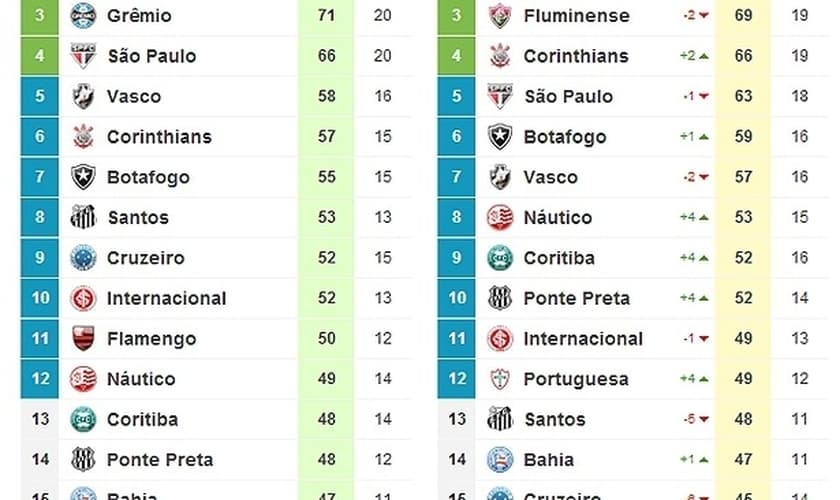This screenshot has width=840, height=500.
Task: Select the Flamengo team crest
Action: pyautogui.click(x=83, y=339)
